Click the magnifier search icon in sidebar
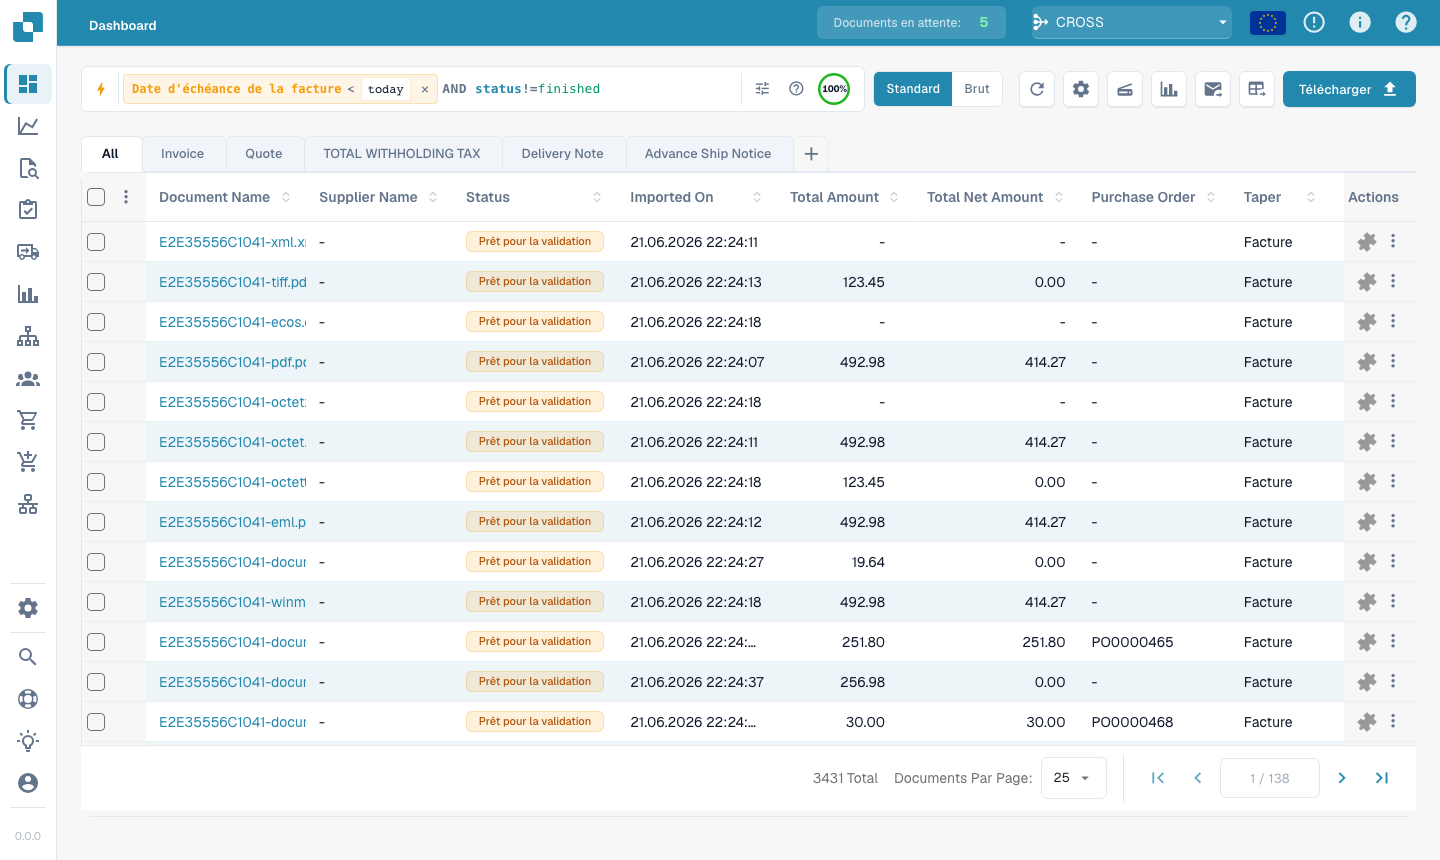 tap(28, 657)
